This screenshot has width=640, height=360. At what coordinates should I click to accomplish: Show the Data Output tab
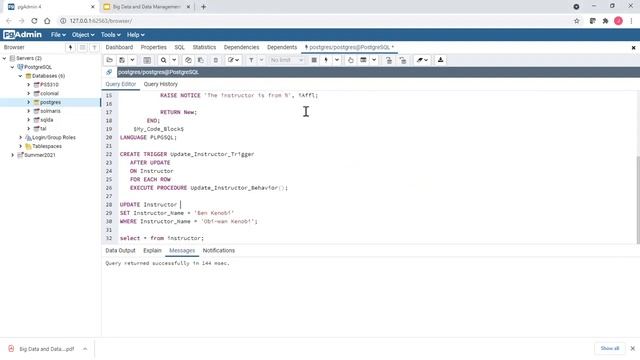click(120, 251)
